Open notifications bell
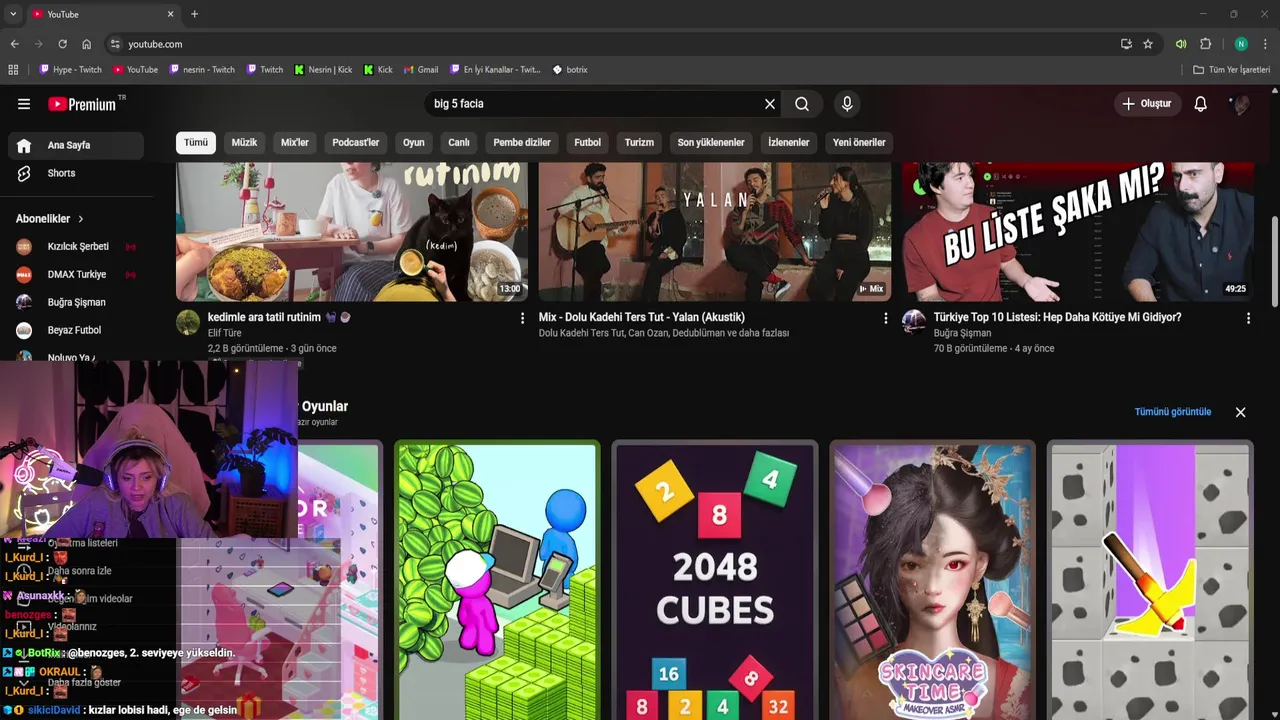This screenshot has width=1280, height=720. 1201,104
